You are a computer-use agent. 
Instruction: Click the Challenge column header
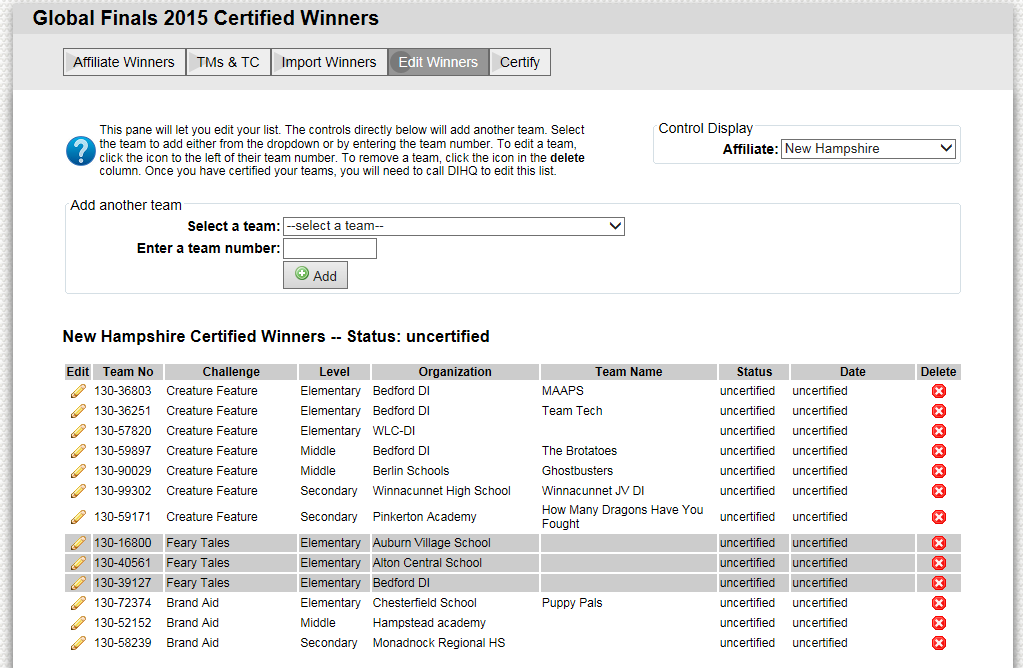[231, 372]
